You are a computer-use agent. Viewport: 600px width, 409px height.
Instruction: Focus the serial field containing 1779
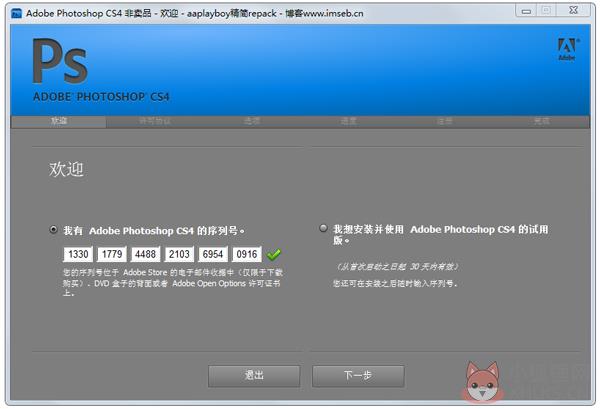pyautogui.click(x=112, y=254)
